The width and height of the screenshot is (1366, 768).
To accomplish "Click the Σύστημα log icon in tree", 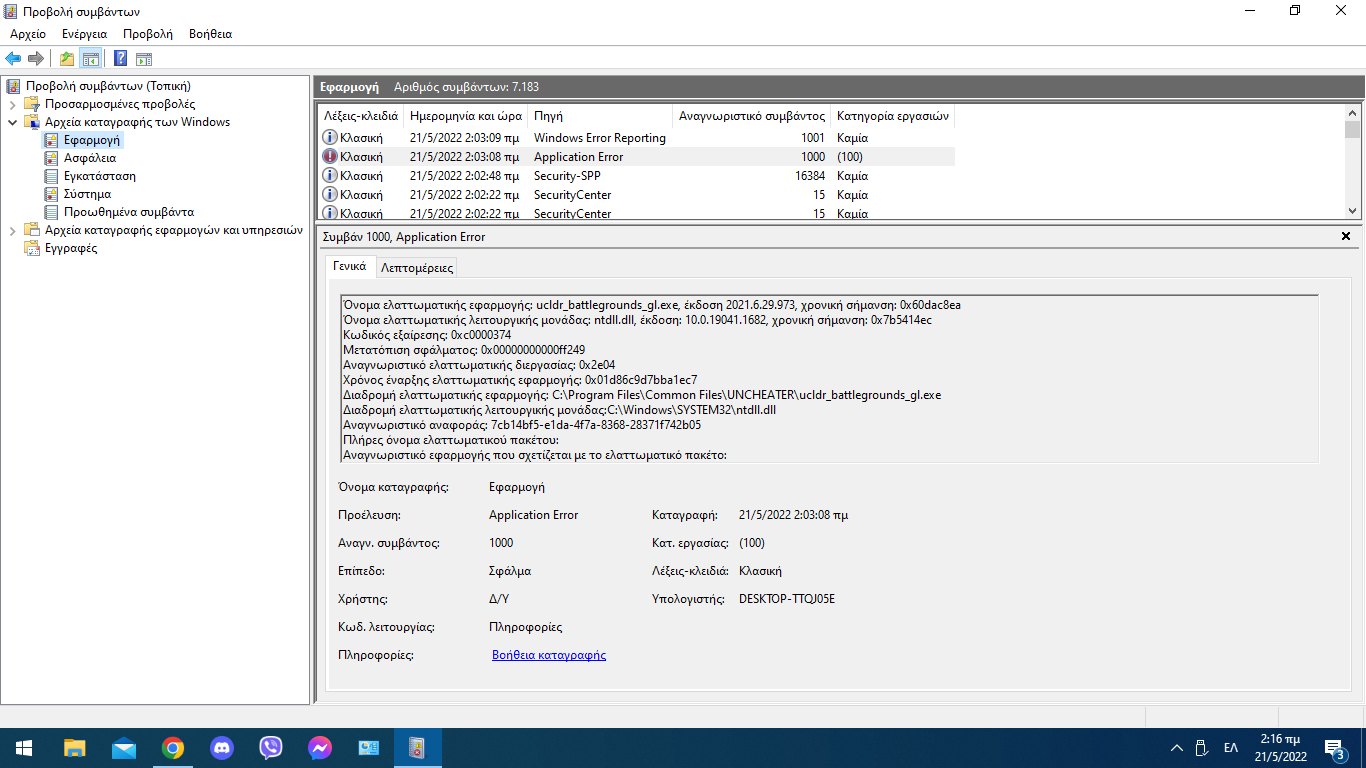I will coord(51,194).
